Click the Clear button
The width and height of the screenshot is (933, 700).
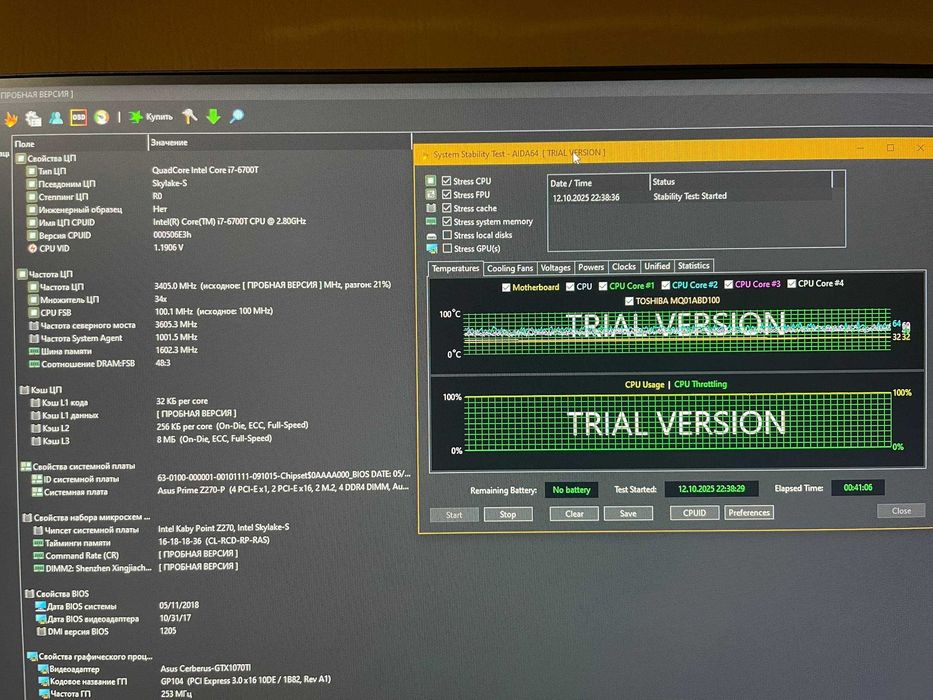[x=574, y=514]
